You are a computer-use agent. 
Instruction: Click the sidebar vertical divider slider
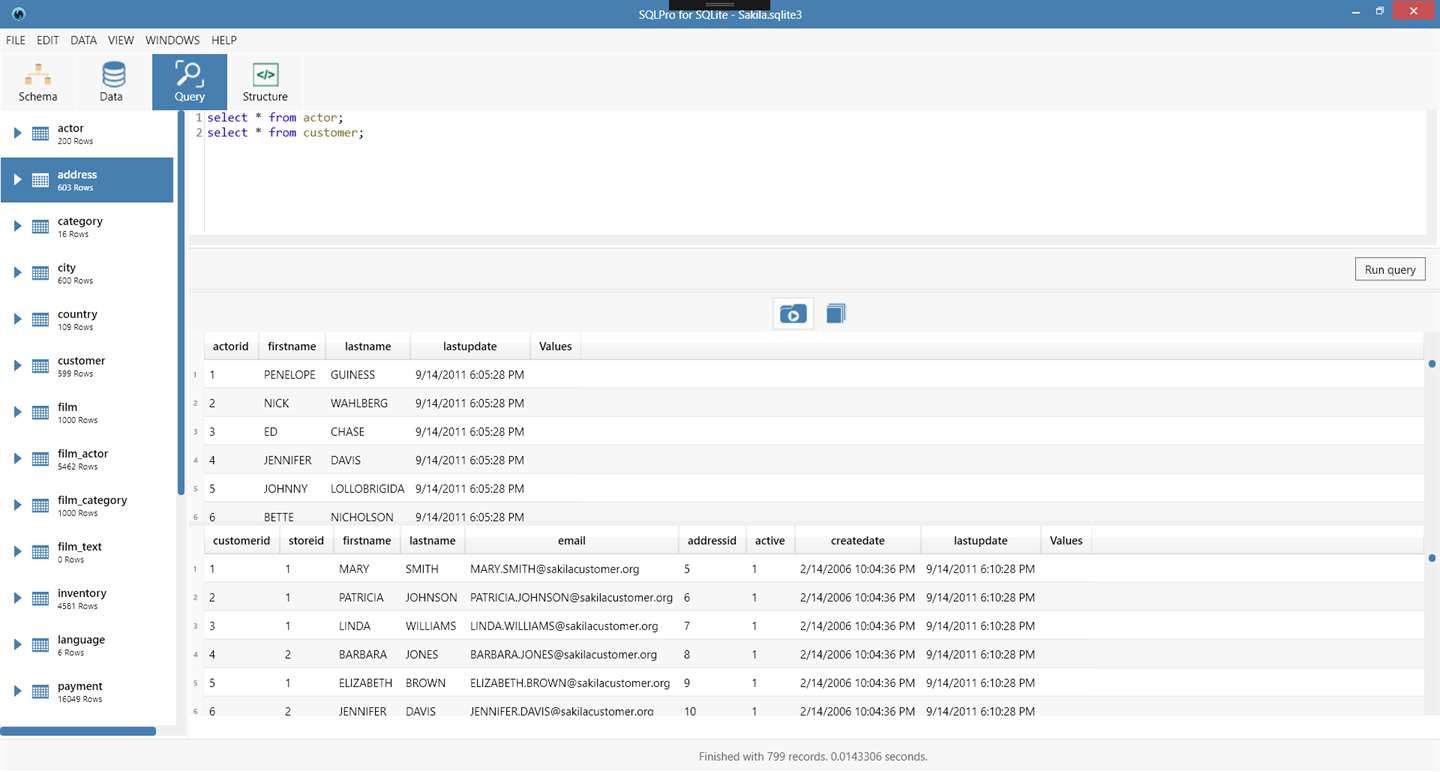pyautogui.click(x=181, y=304)
